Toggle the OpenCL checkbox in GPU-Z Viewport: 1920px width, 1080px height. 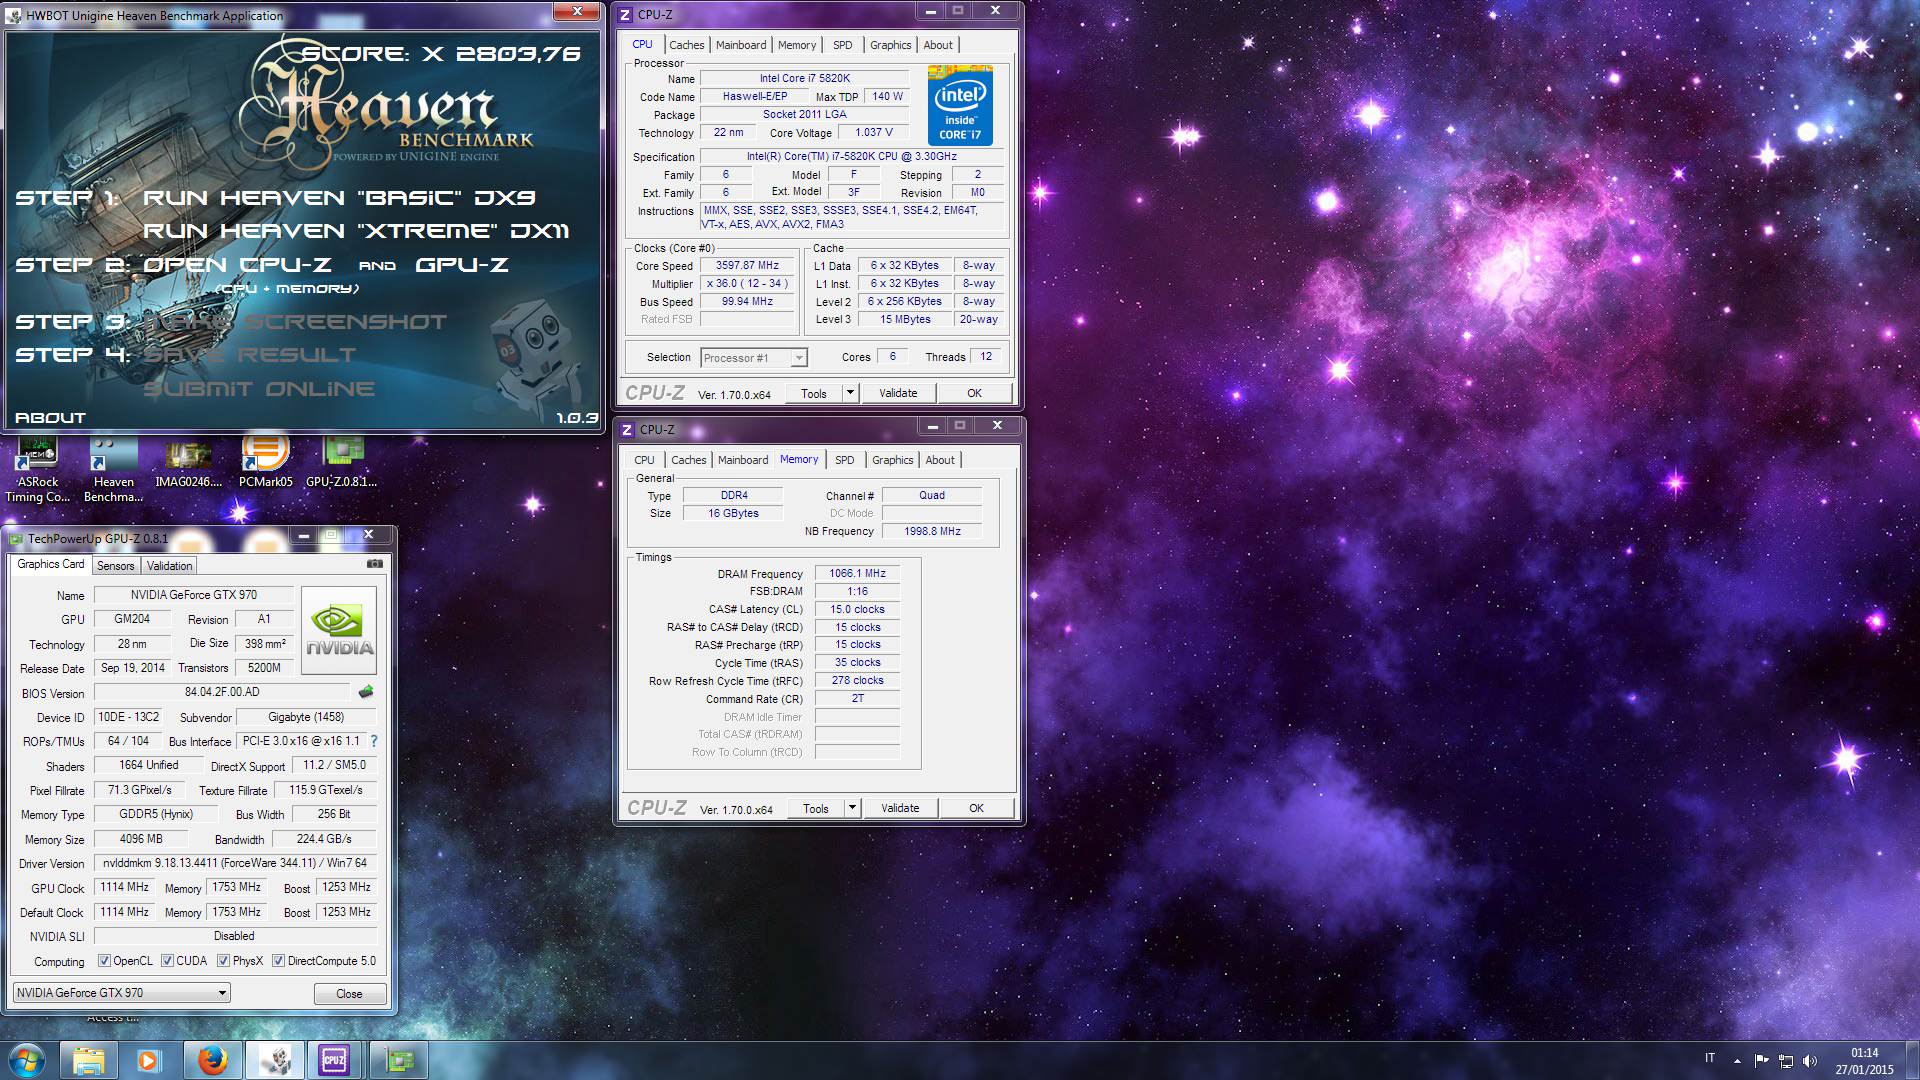click(104, 961)
